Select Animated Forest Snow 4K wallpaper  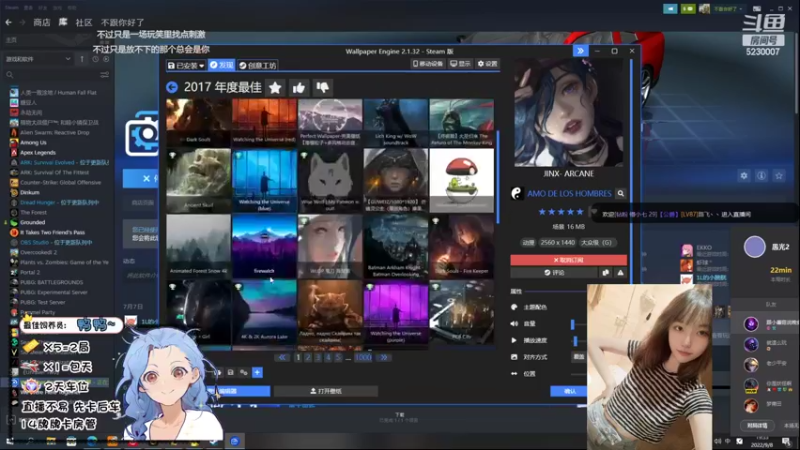(x=198, y=246)
